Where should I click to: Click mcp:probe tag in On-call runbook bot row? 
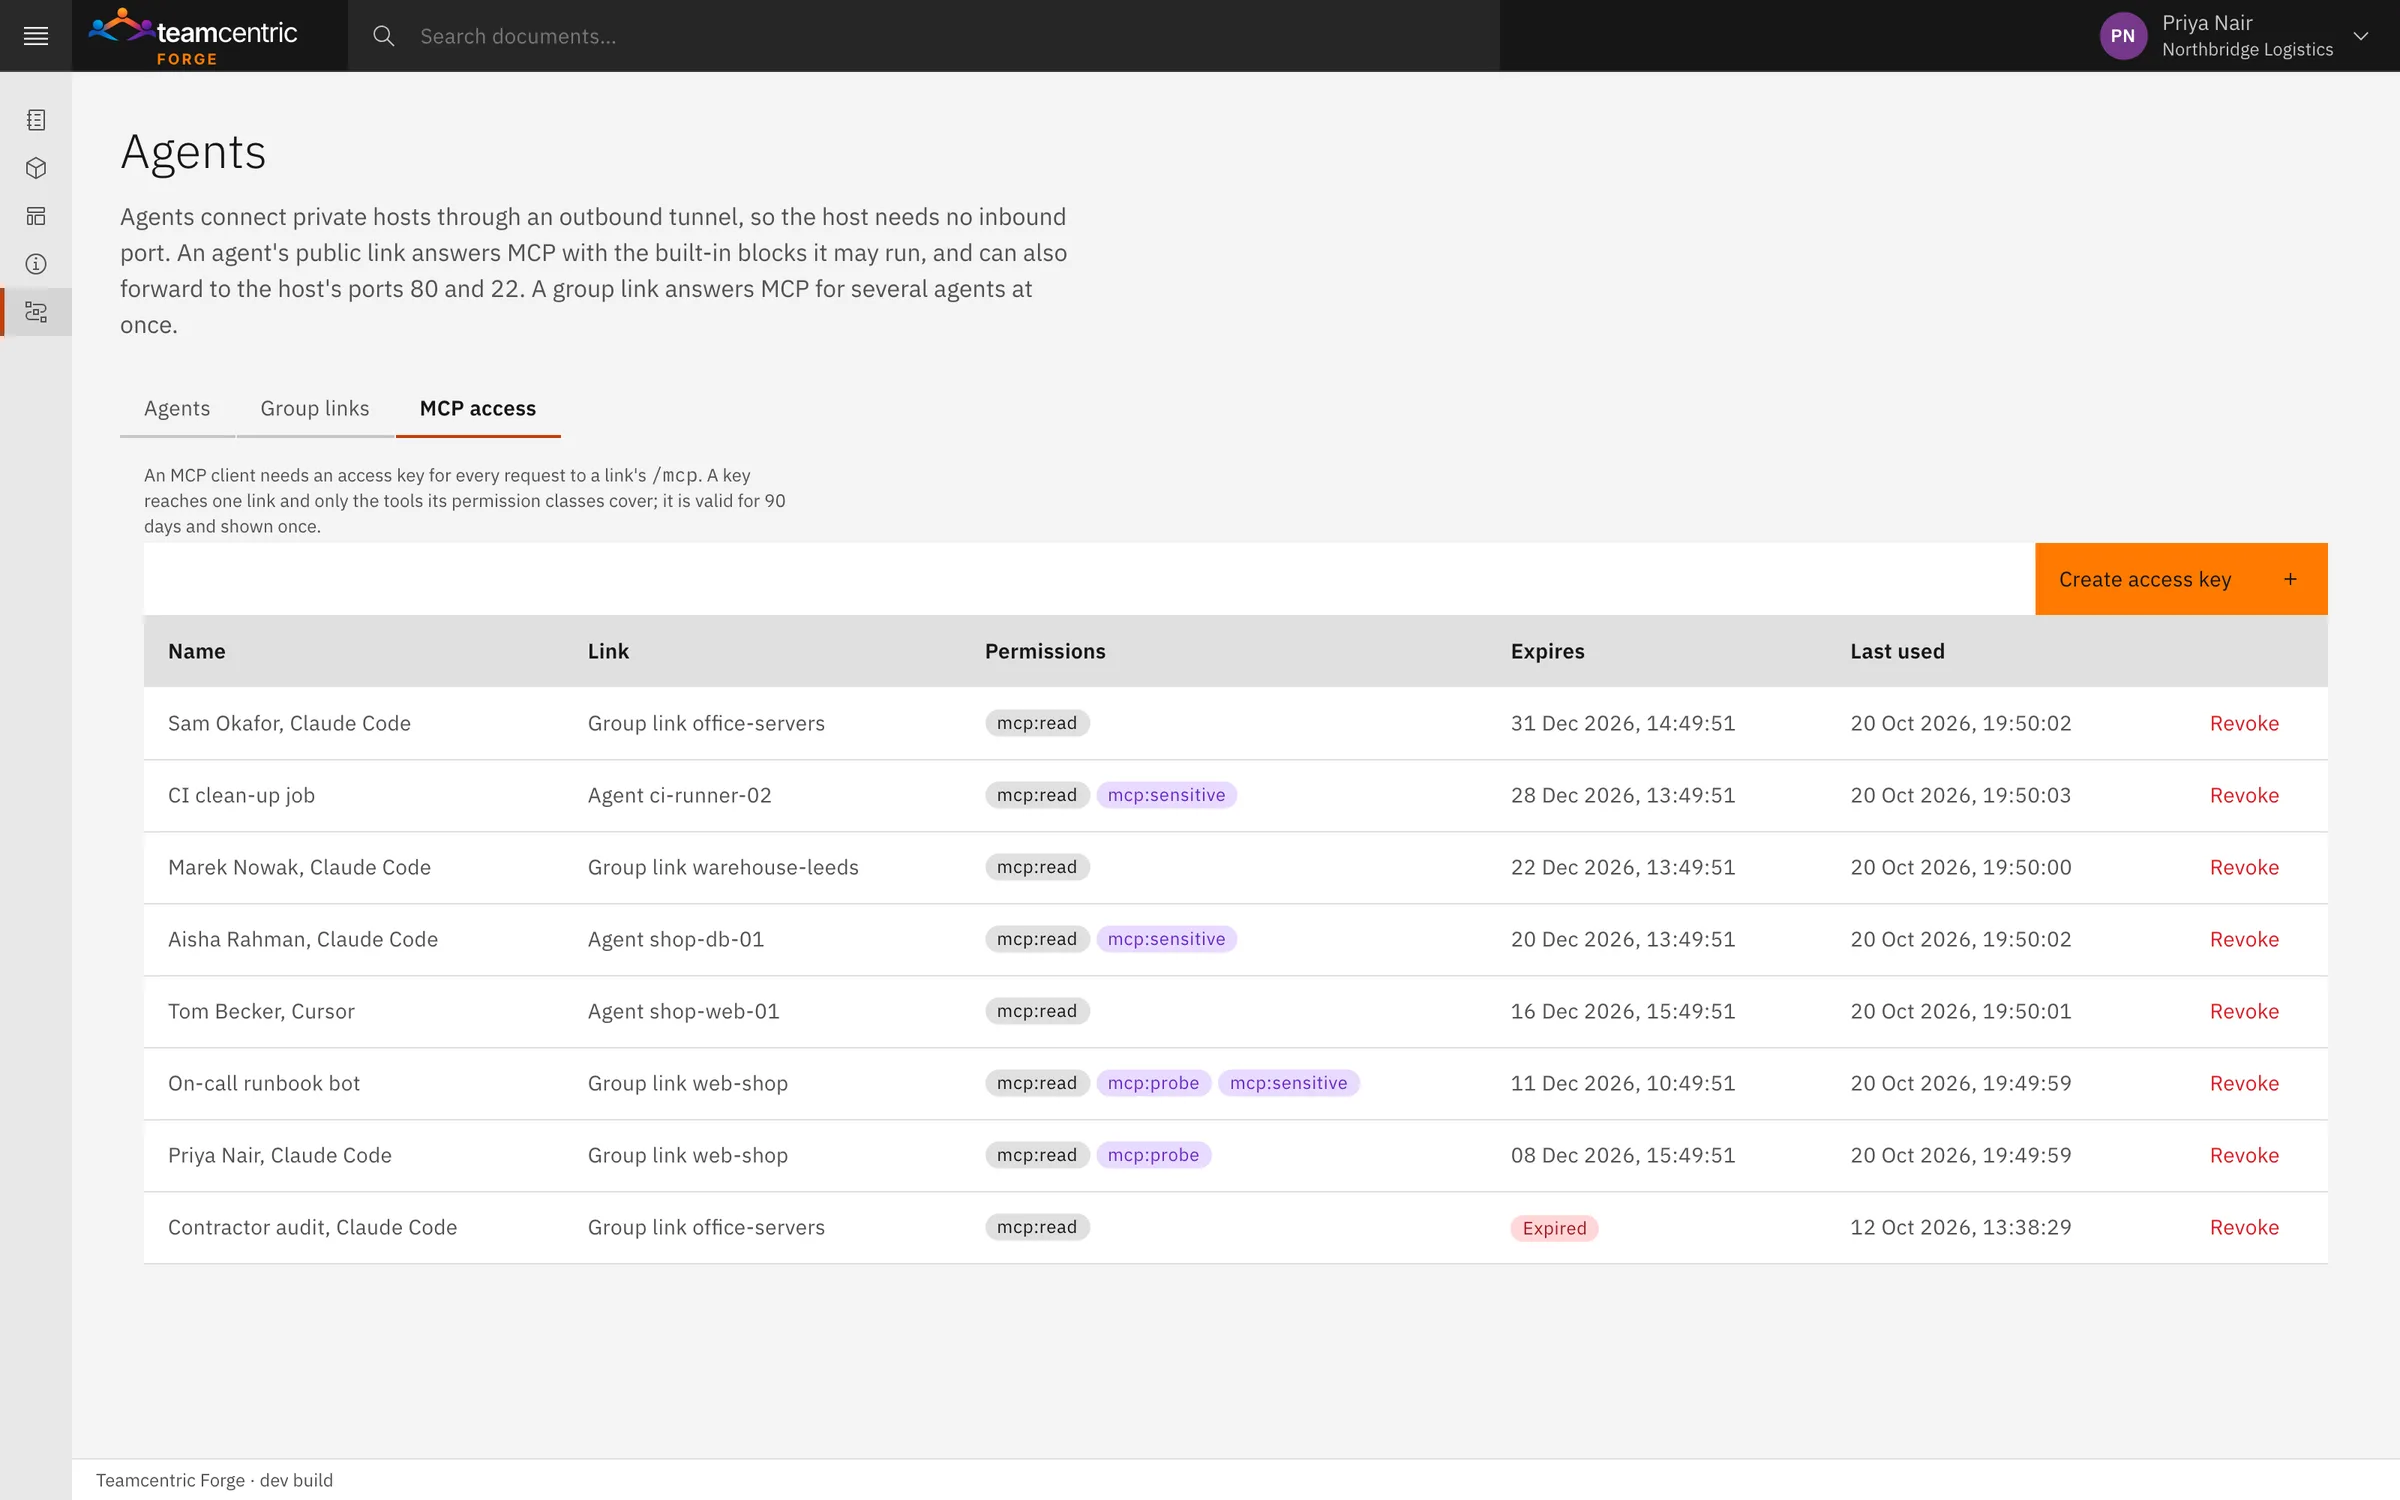click(x=1153, y=1083)
